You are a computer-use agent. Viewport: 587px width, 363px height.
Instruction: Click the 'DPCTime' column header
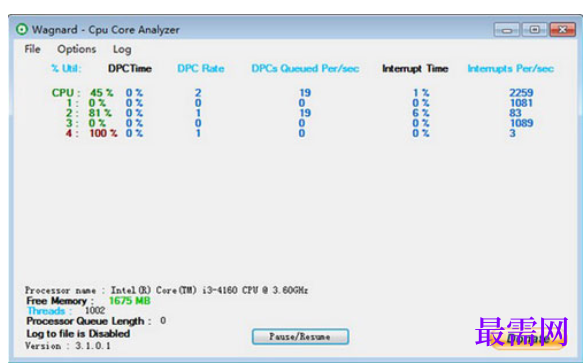130,68
